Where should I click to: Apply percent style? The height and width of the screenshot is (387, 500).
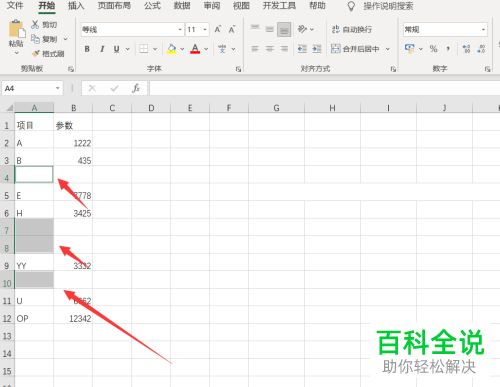click(433, 49)
